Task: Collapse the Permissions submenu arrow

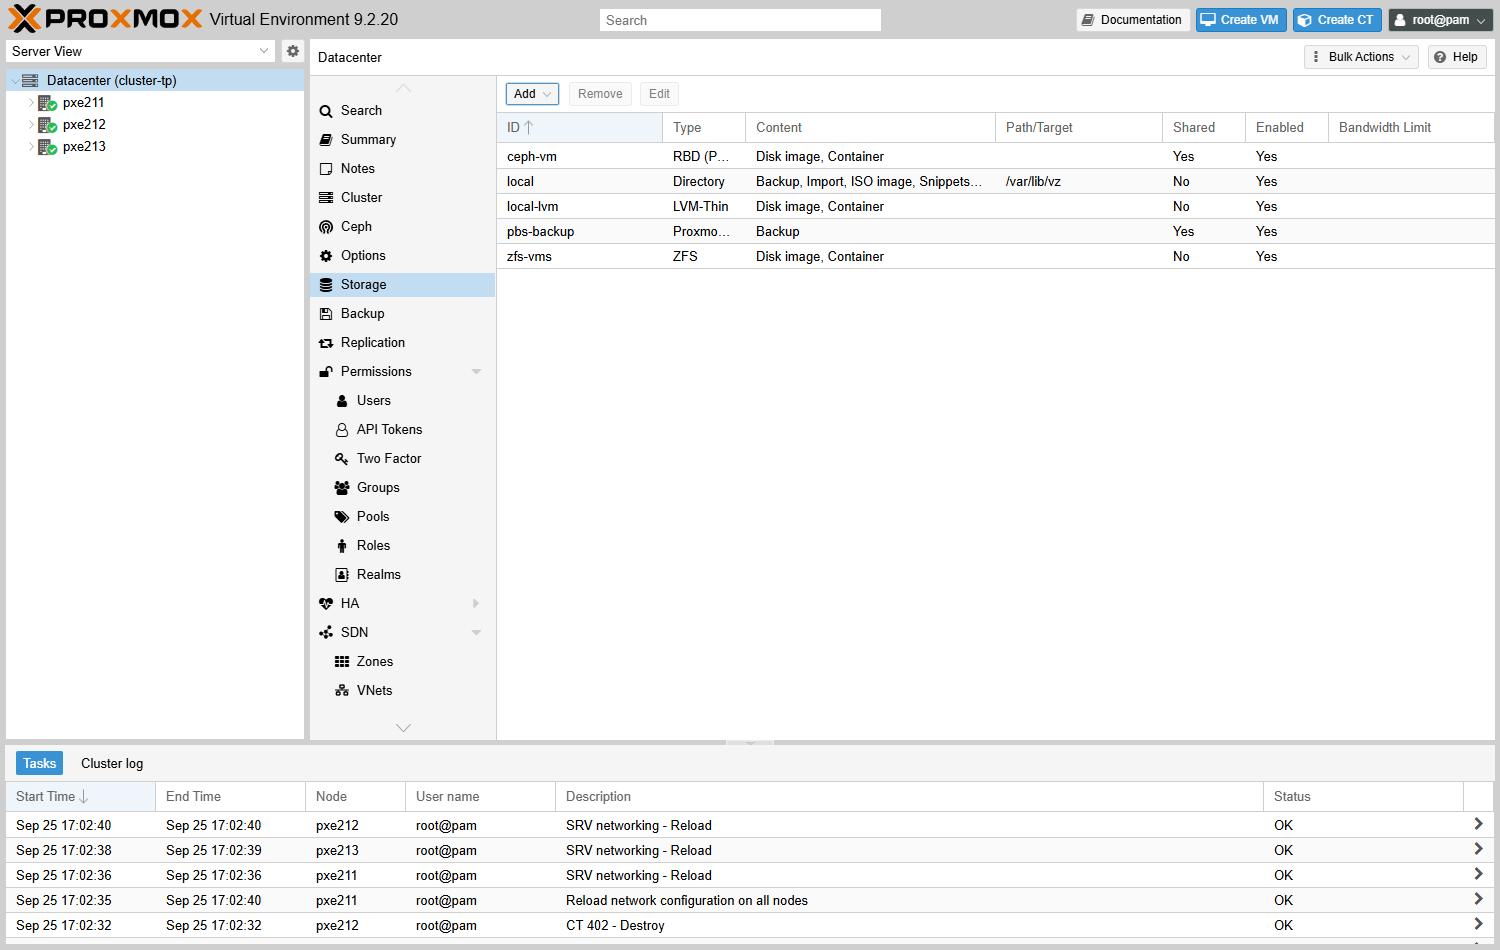Action: click(476, 372)
